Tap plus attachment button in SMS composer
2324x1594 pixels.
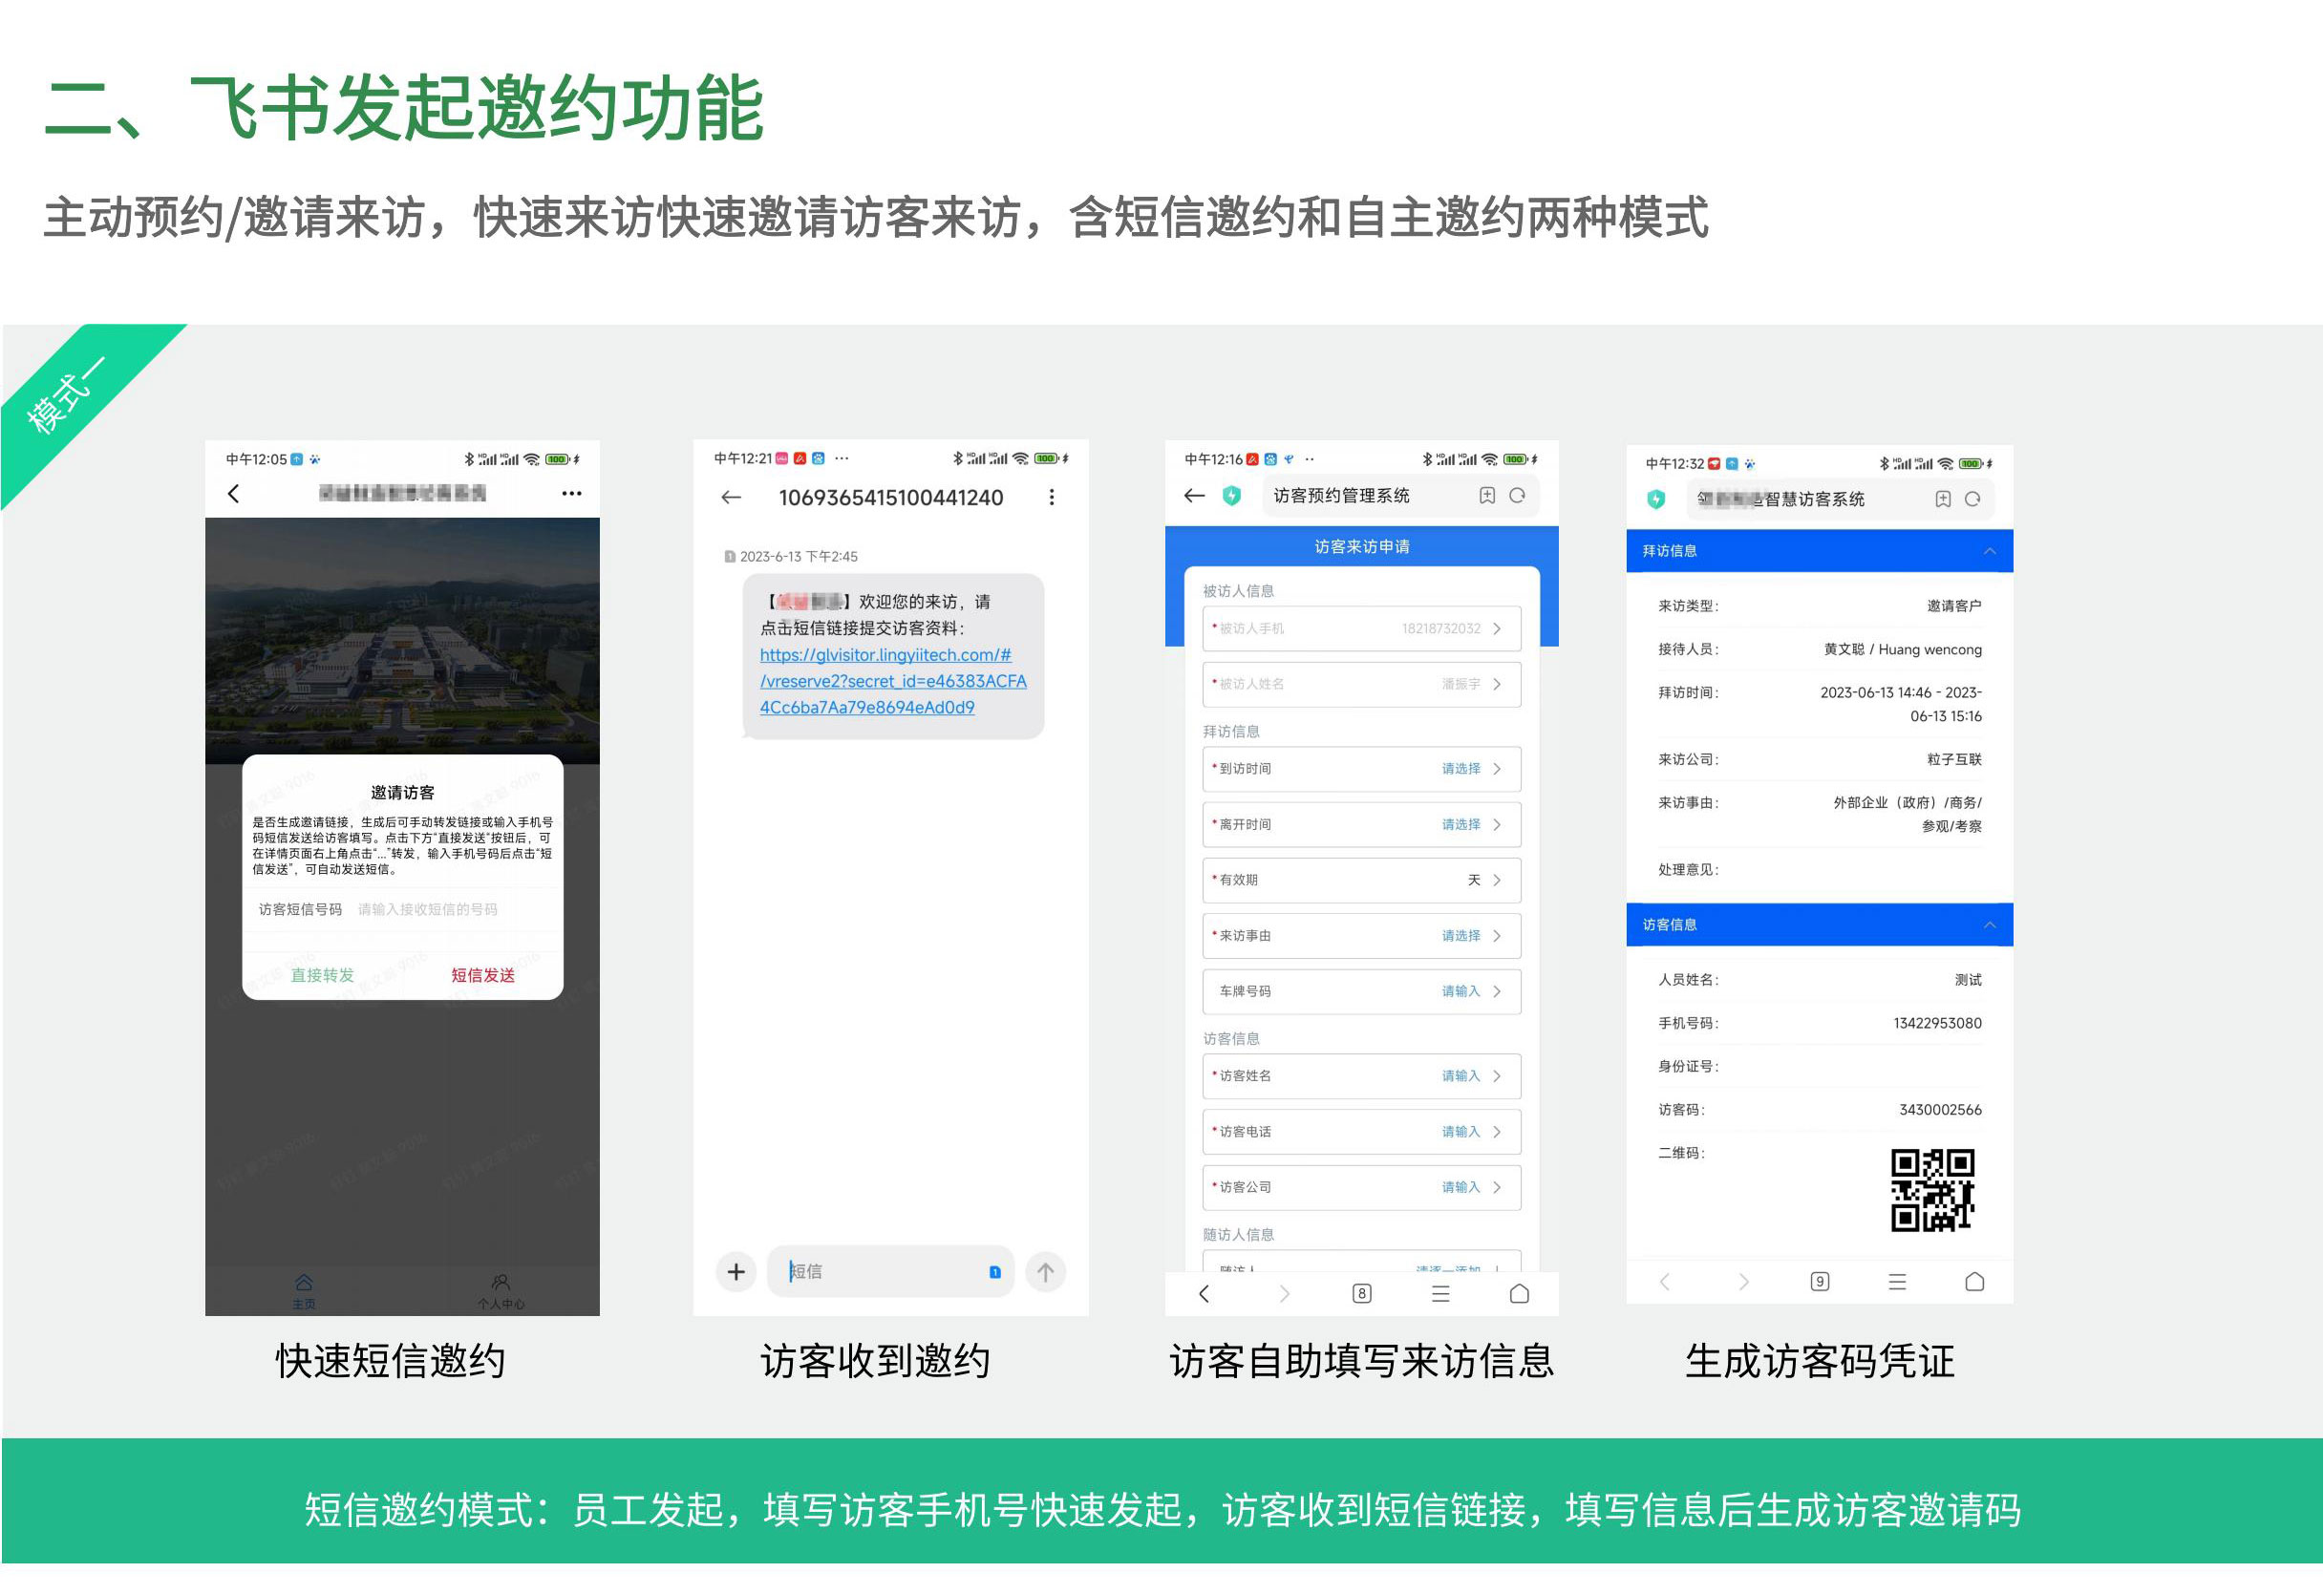736,1271
